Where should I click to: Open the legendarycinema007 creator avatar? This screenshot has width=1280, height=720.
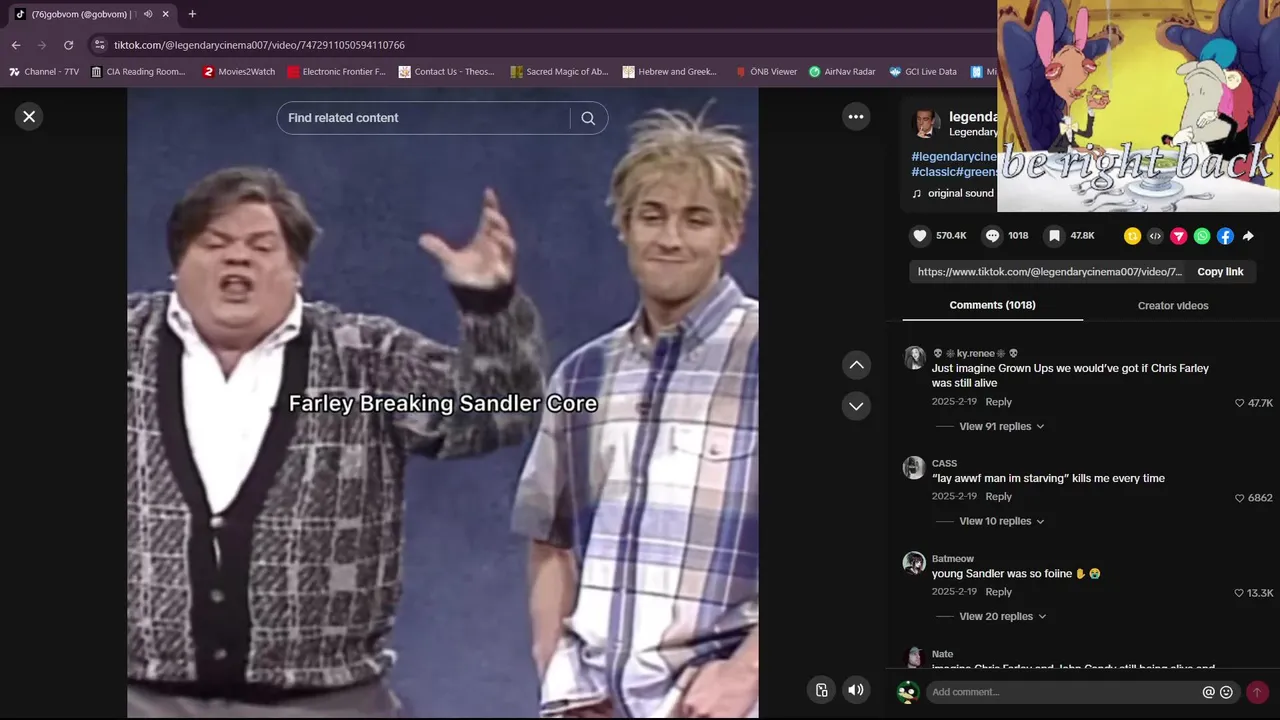(926, 124)
